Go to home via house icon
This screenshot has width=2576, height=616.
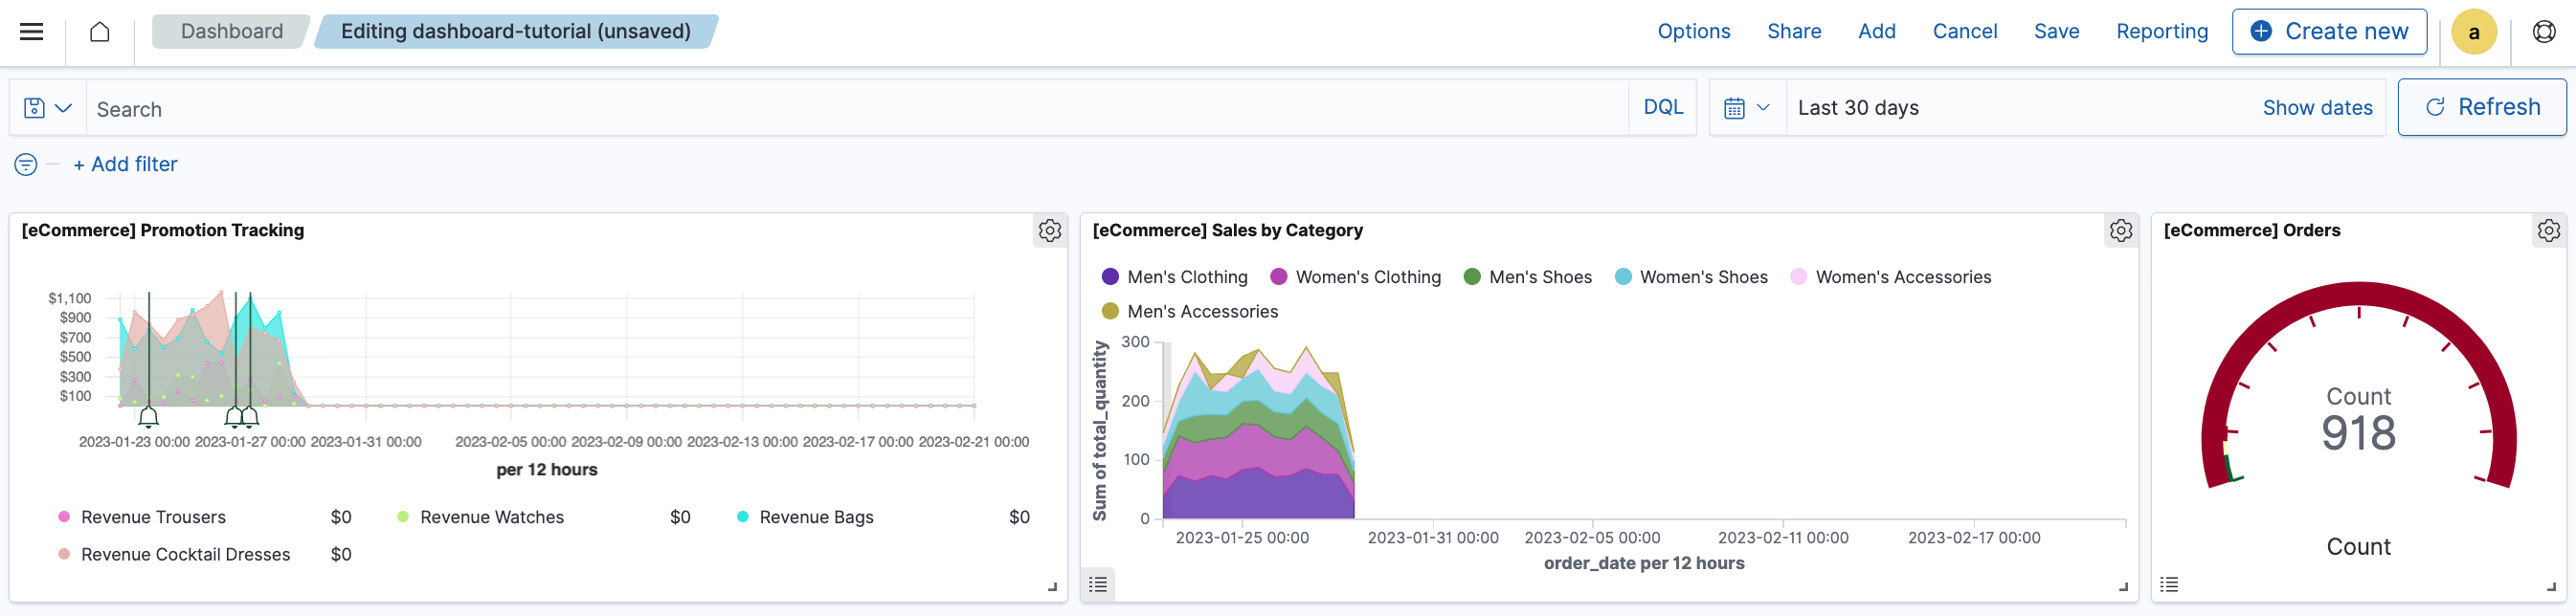tap(99, 32)
